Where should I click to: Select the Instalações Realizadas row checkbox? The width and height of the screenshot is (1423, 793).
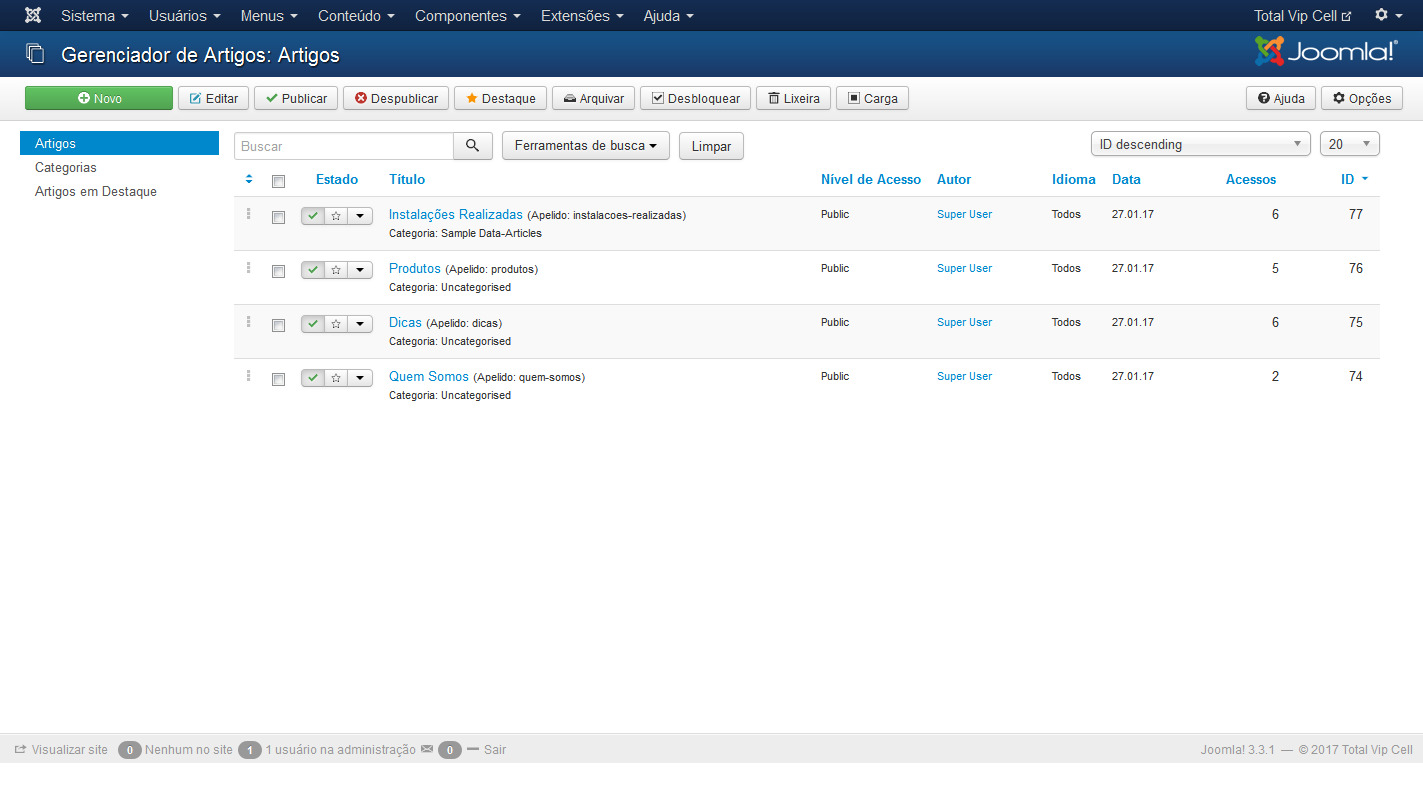click(279, 217)
